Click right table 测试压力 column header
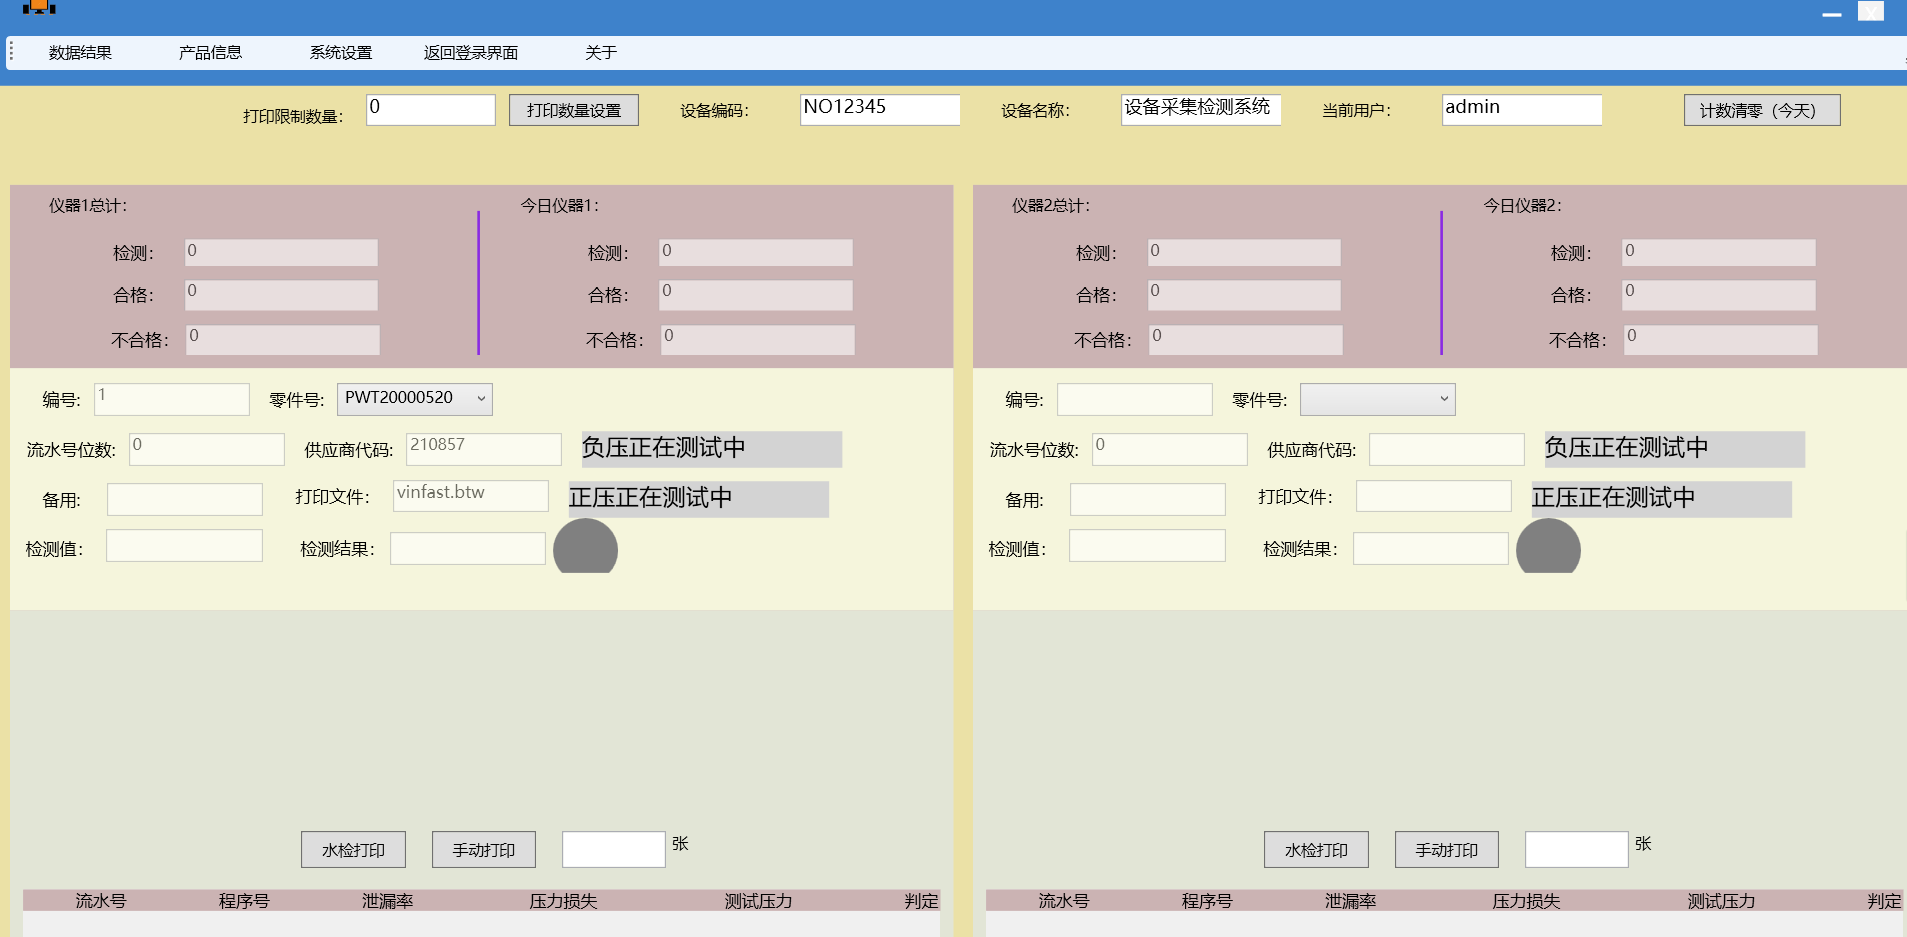 coord(1721,901)
